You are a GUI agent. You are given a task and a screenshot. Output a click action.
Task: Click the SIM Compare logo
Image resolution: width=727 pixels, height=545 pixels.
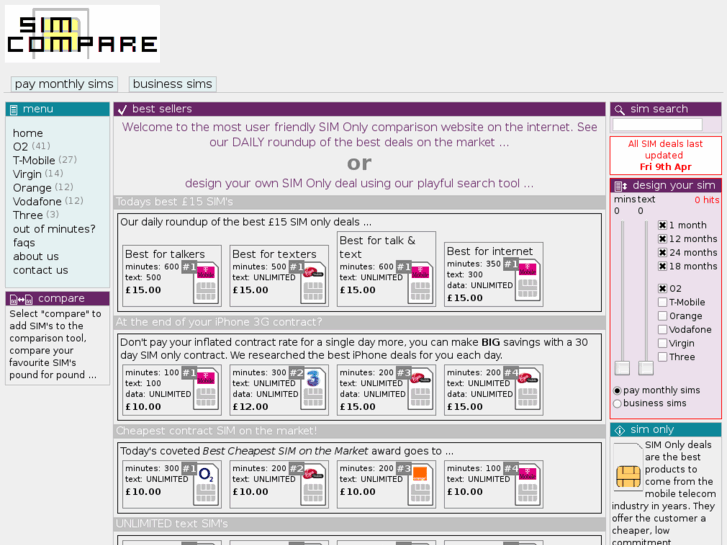point(83,34)
